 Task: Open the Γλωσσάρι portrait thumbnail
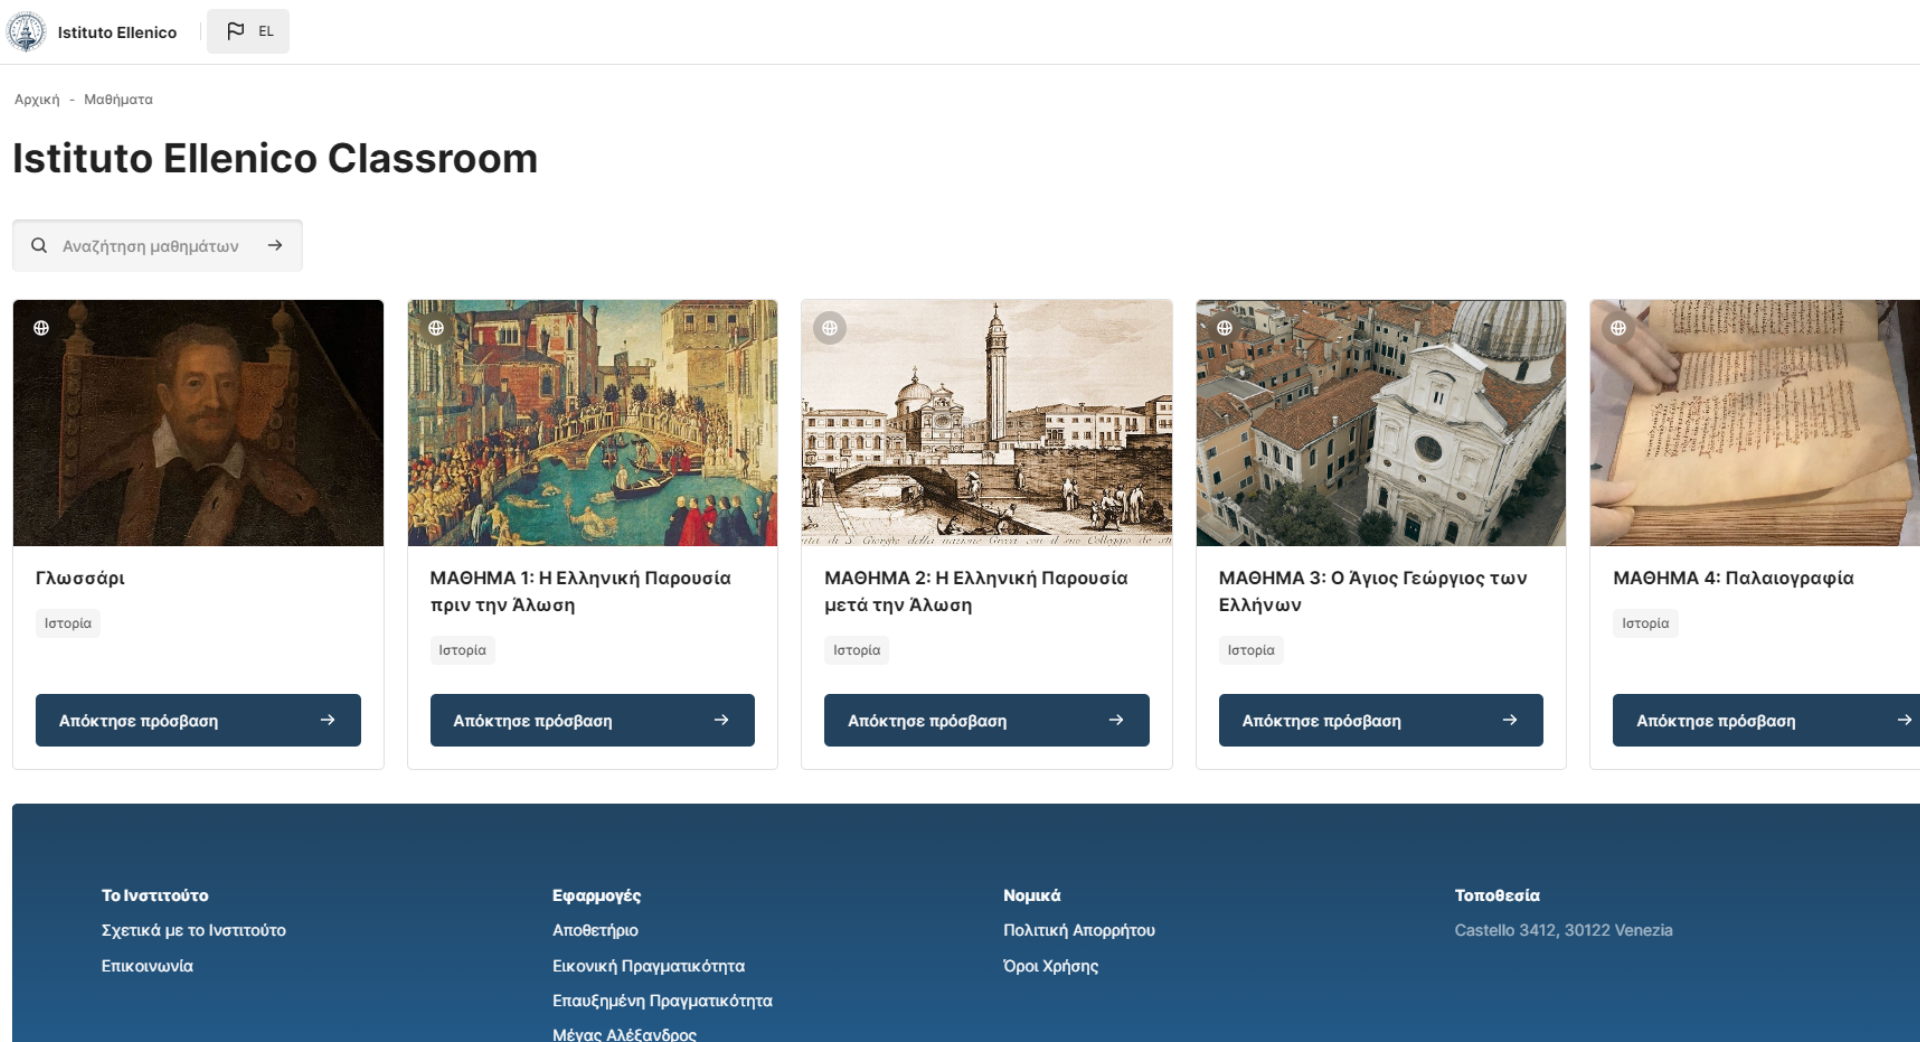pyautogui.click(x=198, y=423)
